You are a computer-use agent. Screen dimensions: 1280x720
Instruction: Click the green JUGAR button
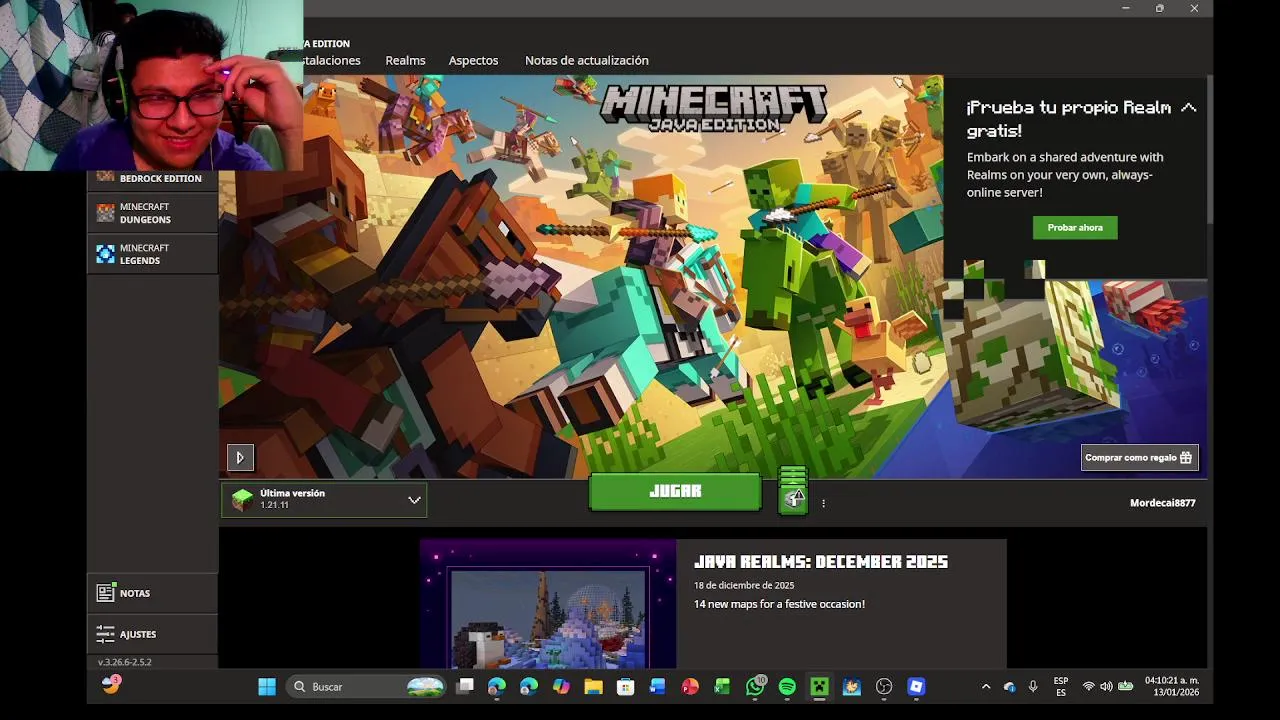[x=675, y=491]
